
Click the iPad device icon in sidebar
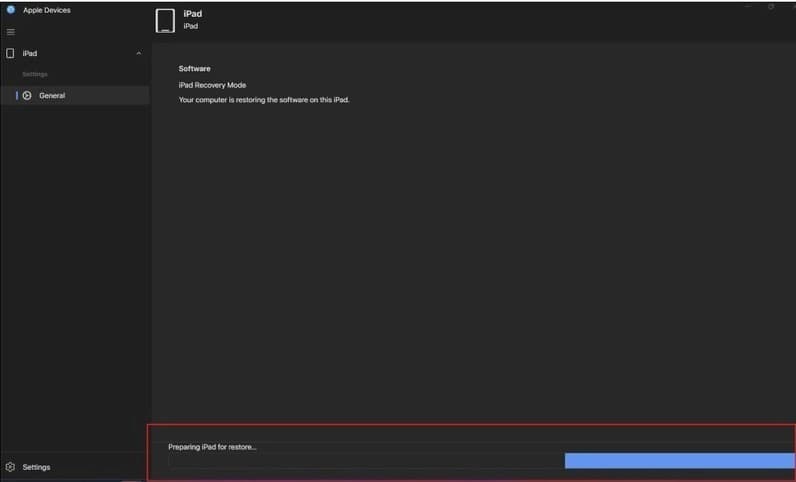coord(10,53)
